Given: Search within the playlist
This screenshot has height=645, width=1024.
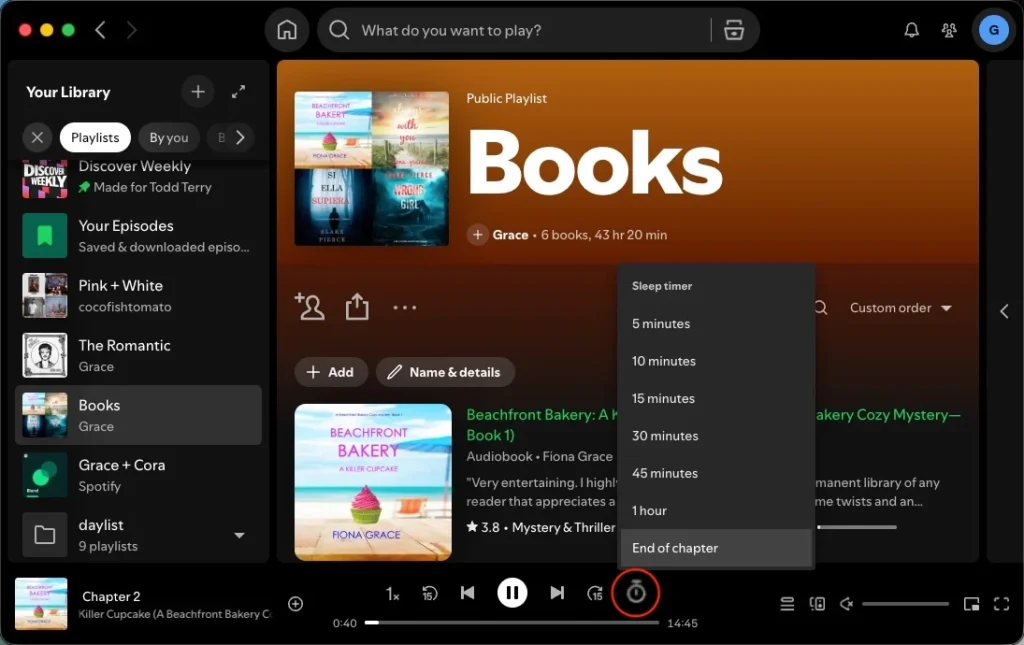Looking at the screenshot, I should coord(821,307).
